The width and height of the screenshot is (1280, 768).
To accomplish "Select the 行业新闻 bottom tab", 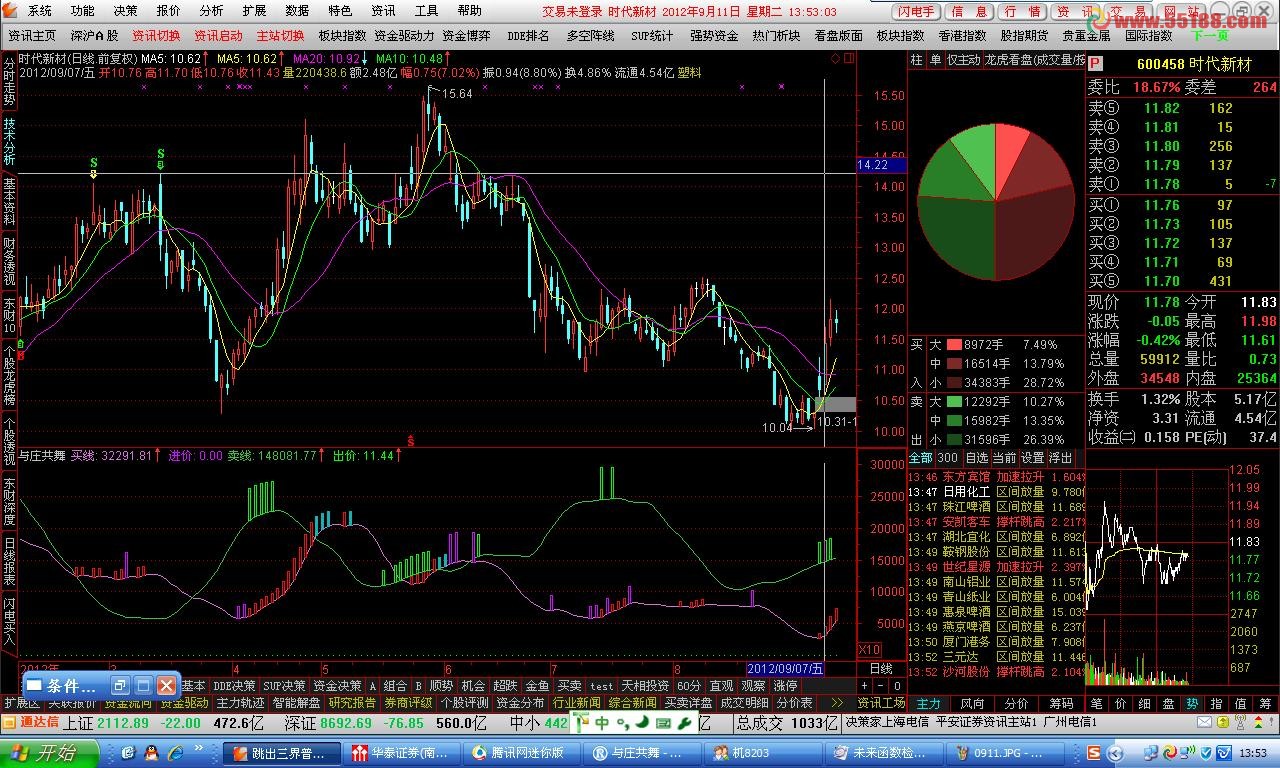I will click(x=577, y=703).
